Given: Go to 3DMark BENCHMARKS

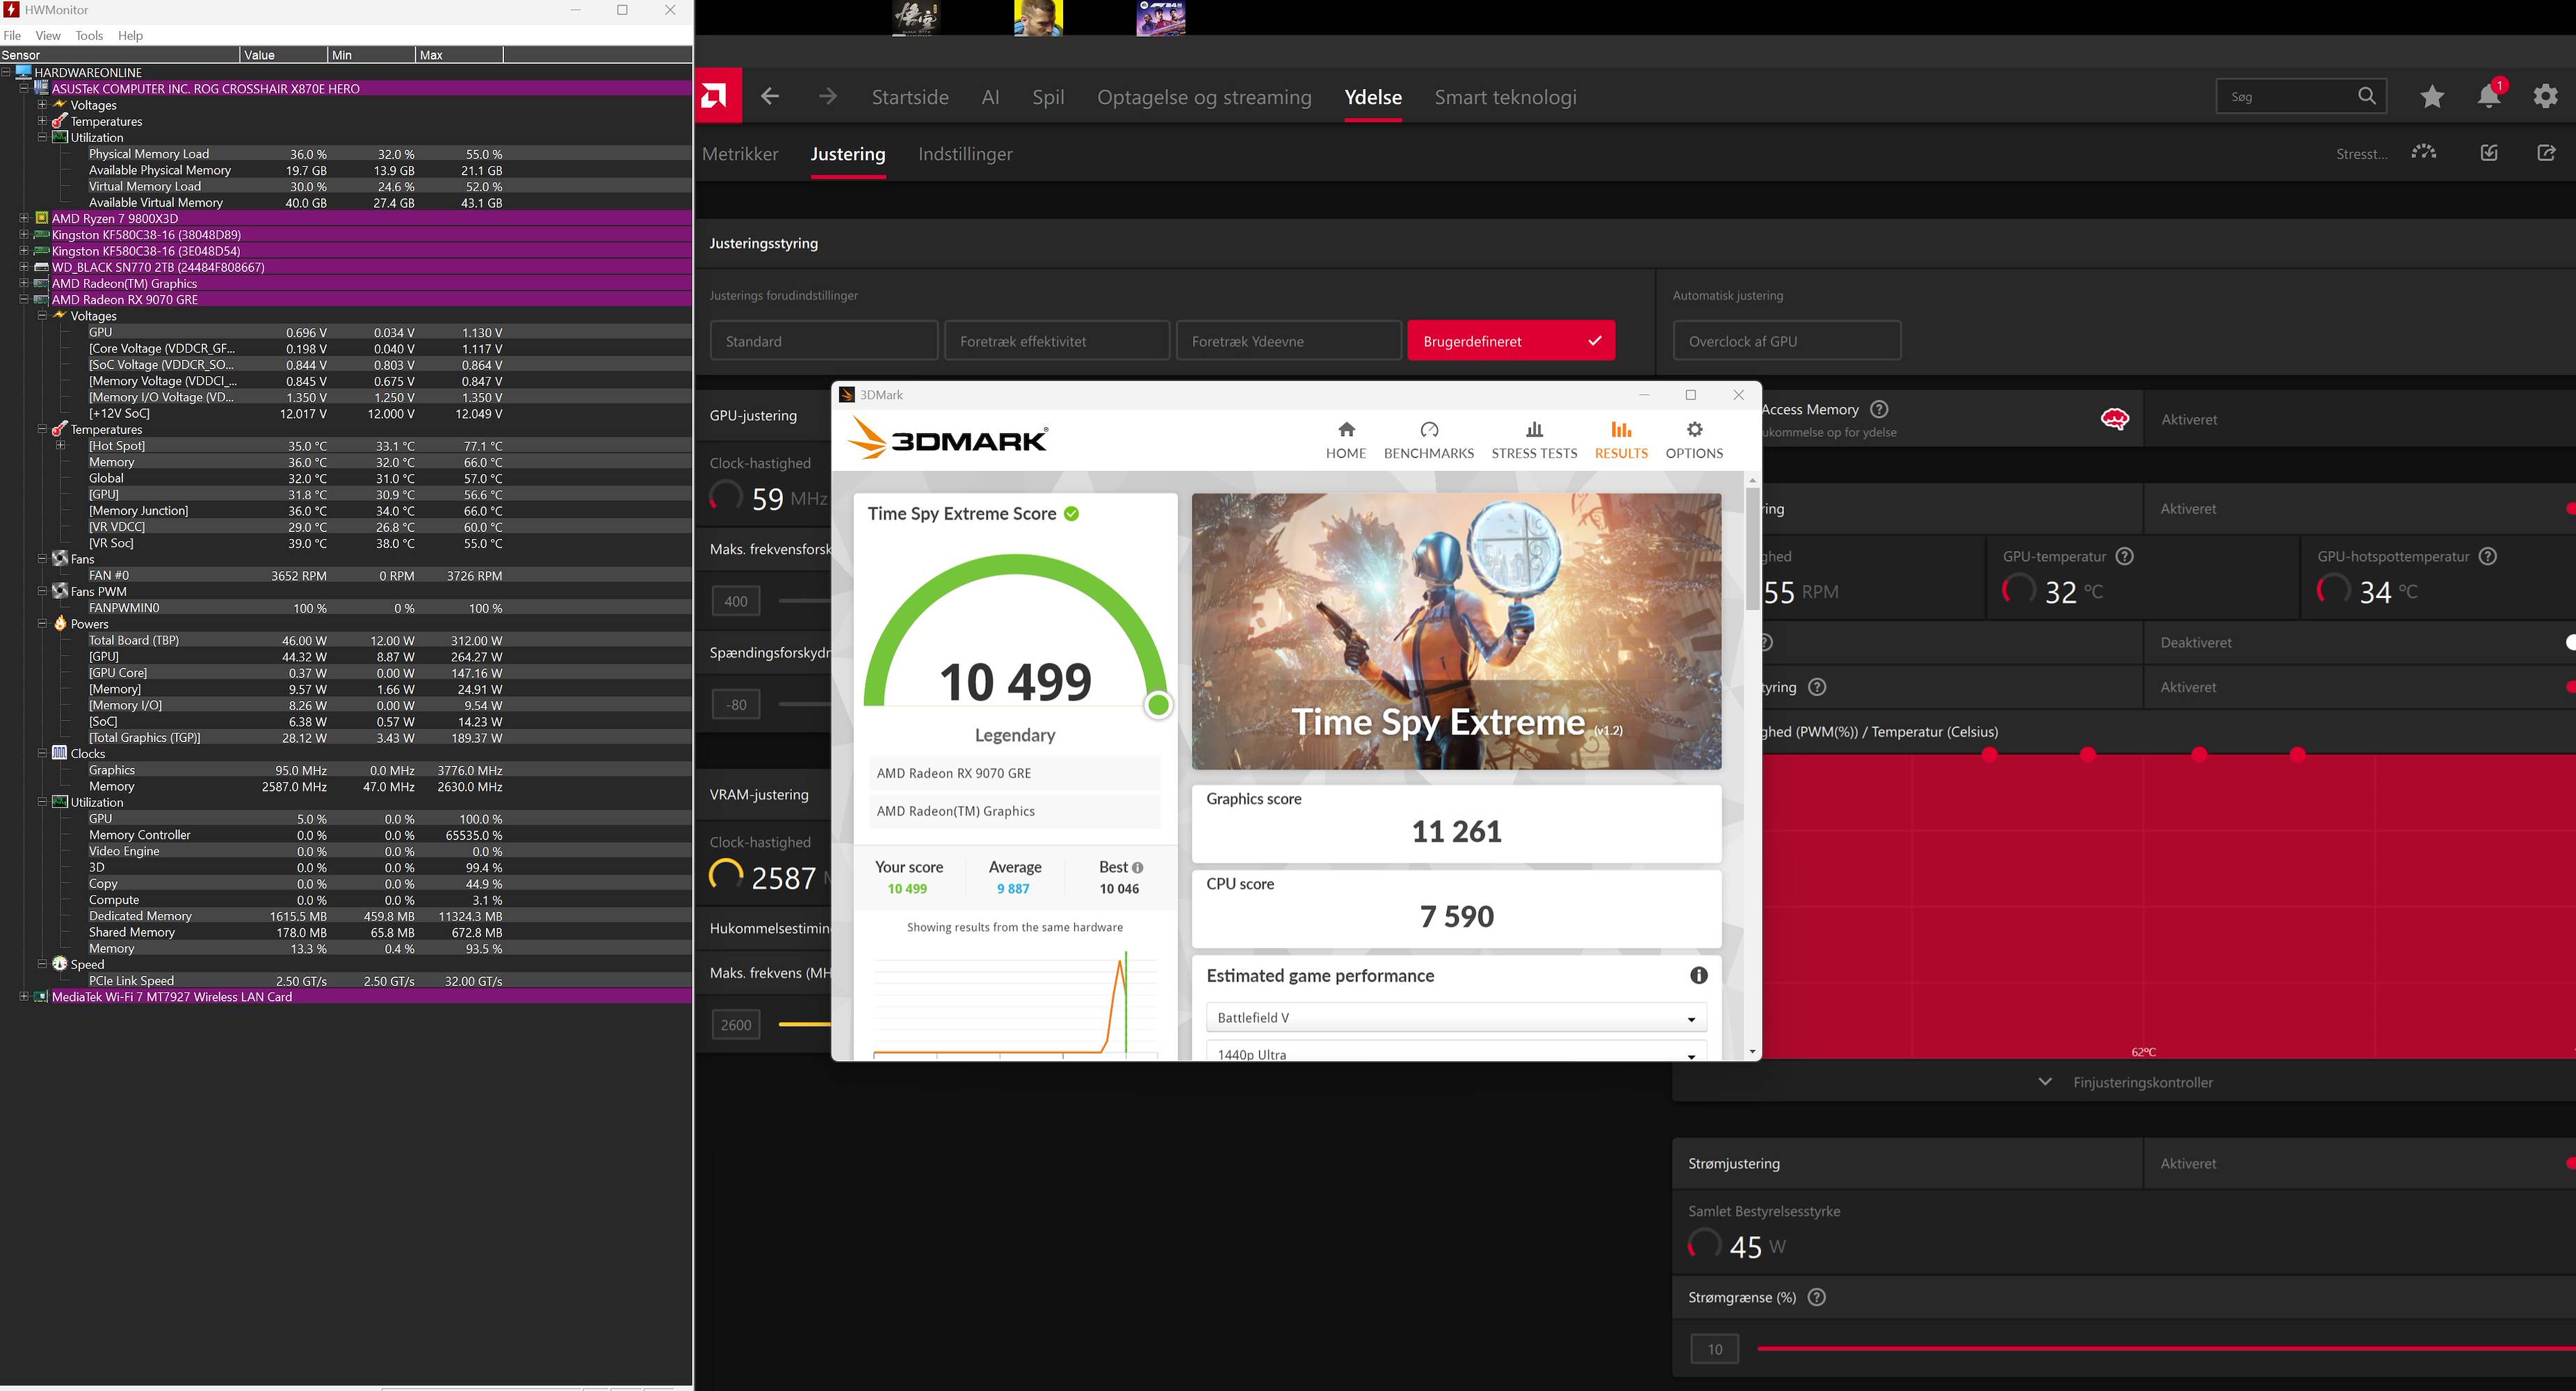Looking at the screenshot, I should (x=1428, y=440).
